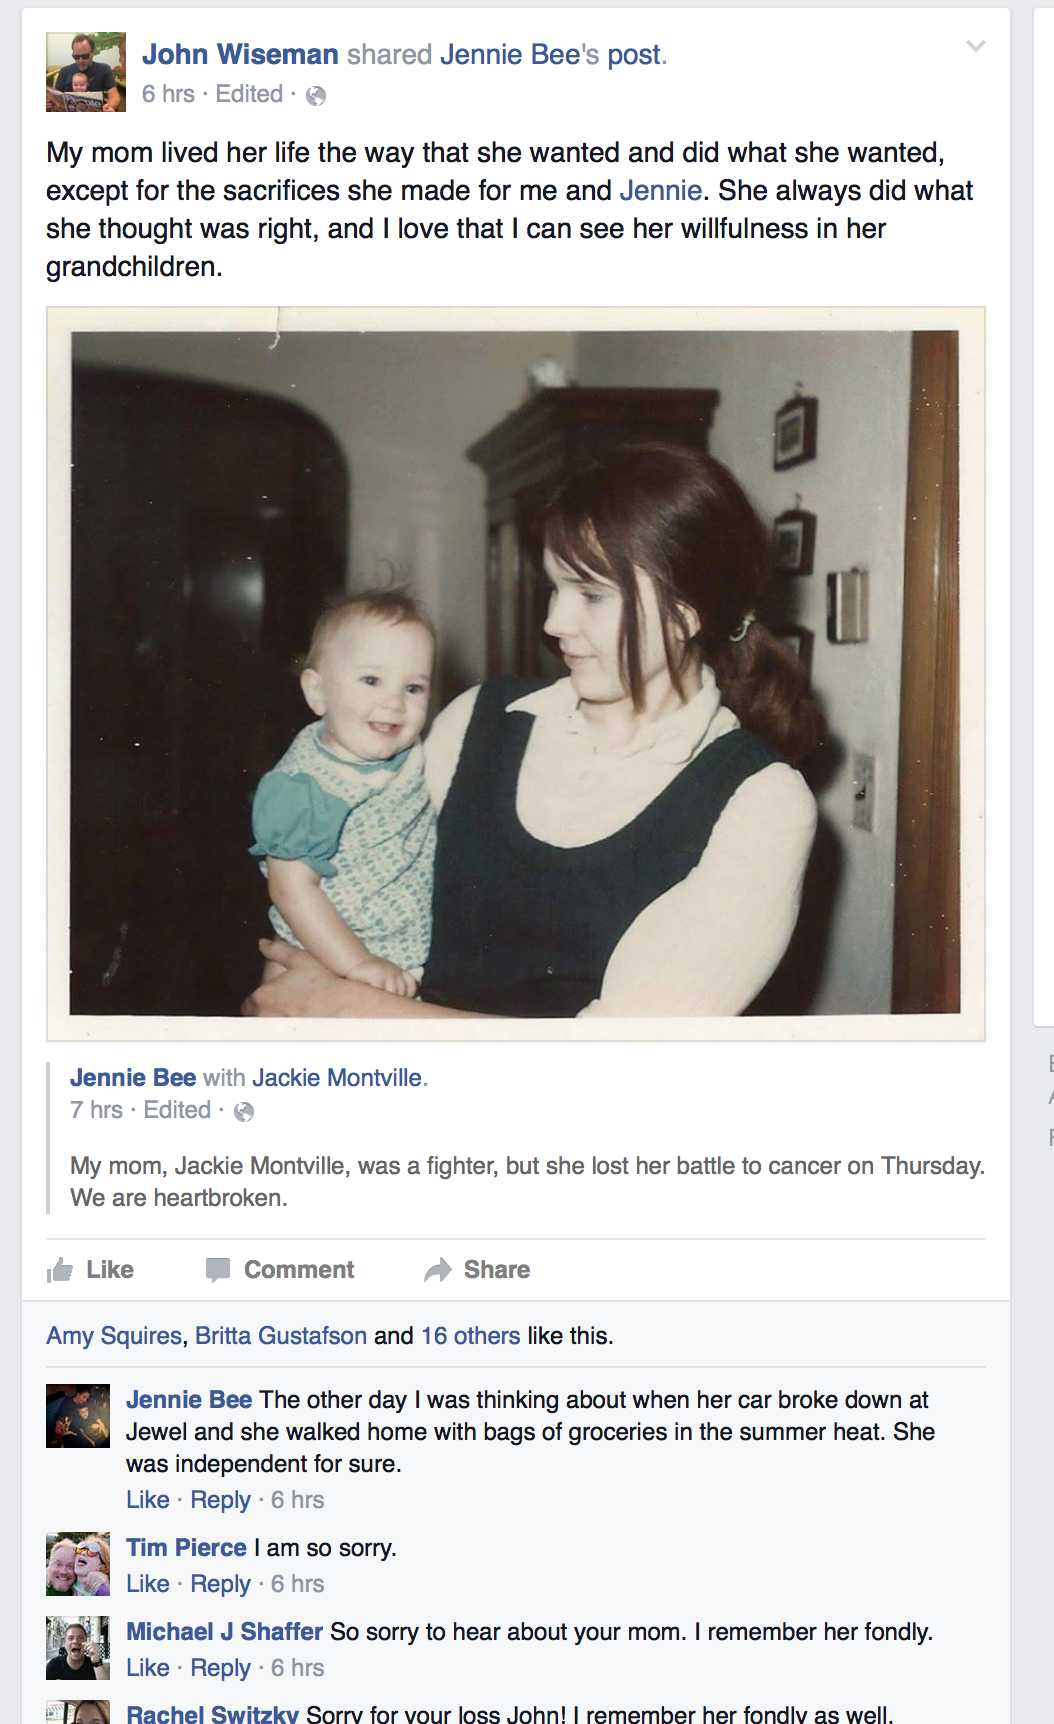
Task: Open Amy Squires' profile link
Action: (x=114, y=1336)
